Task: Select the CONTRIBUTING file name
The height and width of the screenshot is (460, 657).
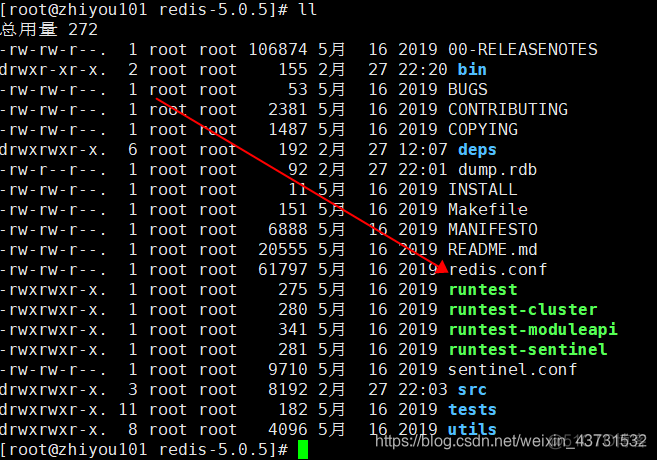Action: pos(508,109)
